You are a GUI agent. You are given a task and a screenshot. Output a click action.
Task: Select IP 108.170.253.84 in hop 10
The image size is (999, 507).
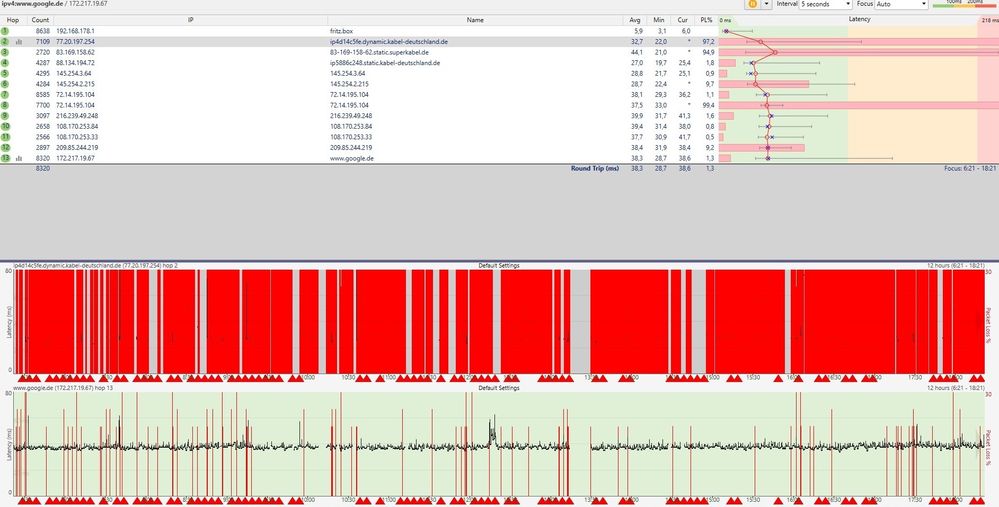(x=76, y=126)
